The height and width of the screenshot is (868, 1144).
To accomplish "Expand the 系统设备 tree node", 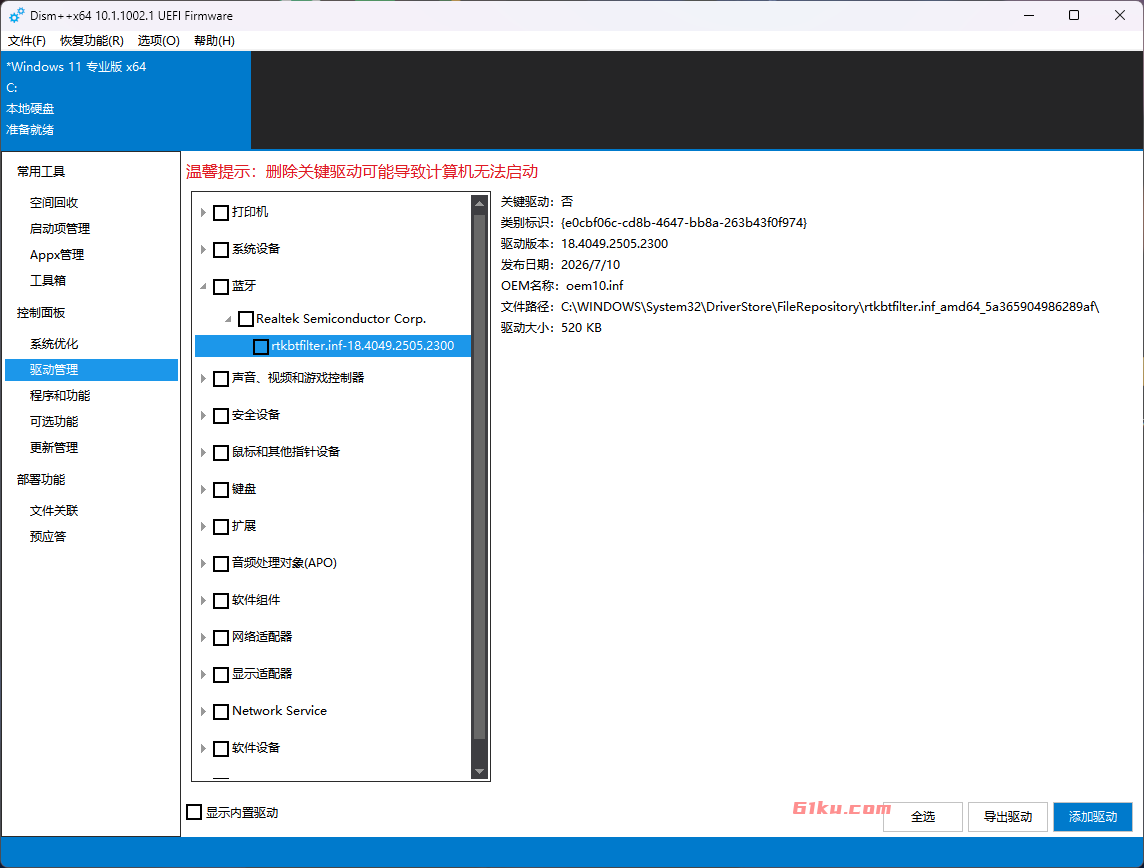I will tap(204, 249).
